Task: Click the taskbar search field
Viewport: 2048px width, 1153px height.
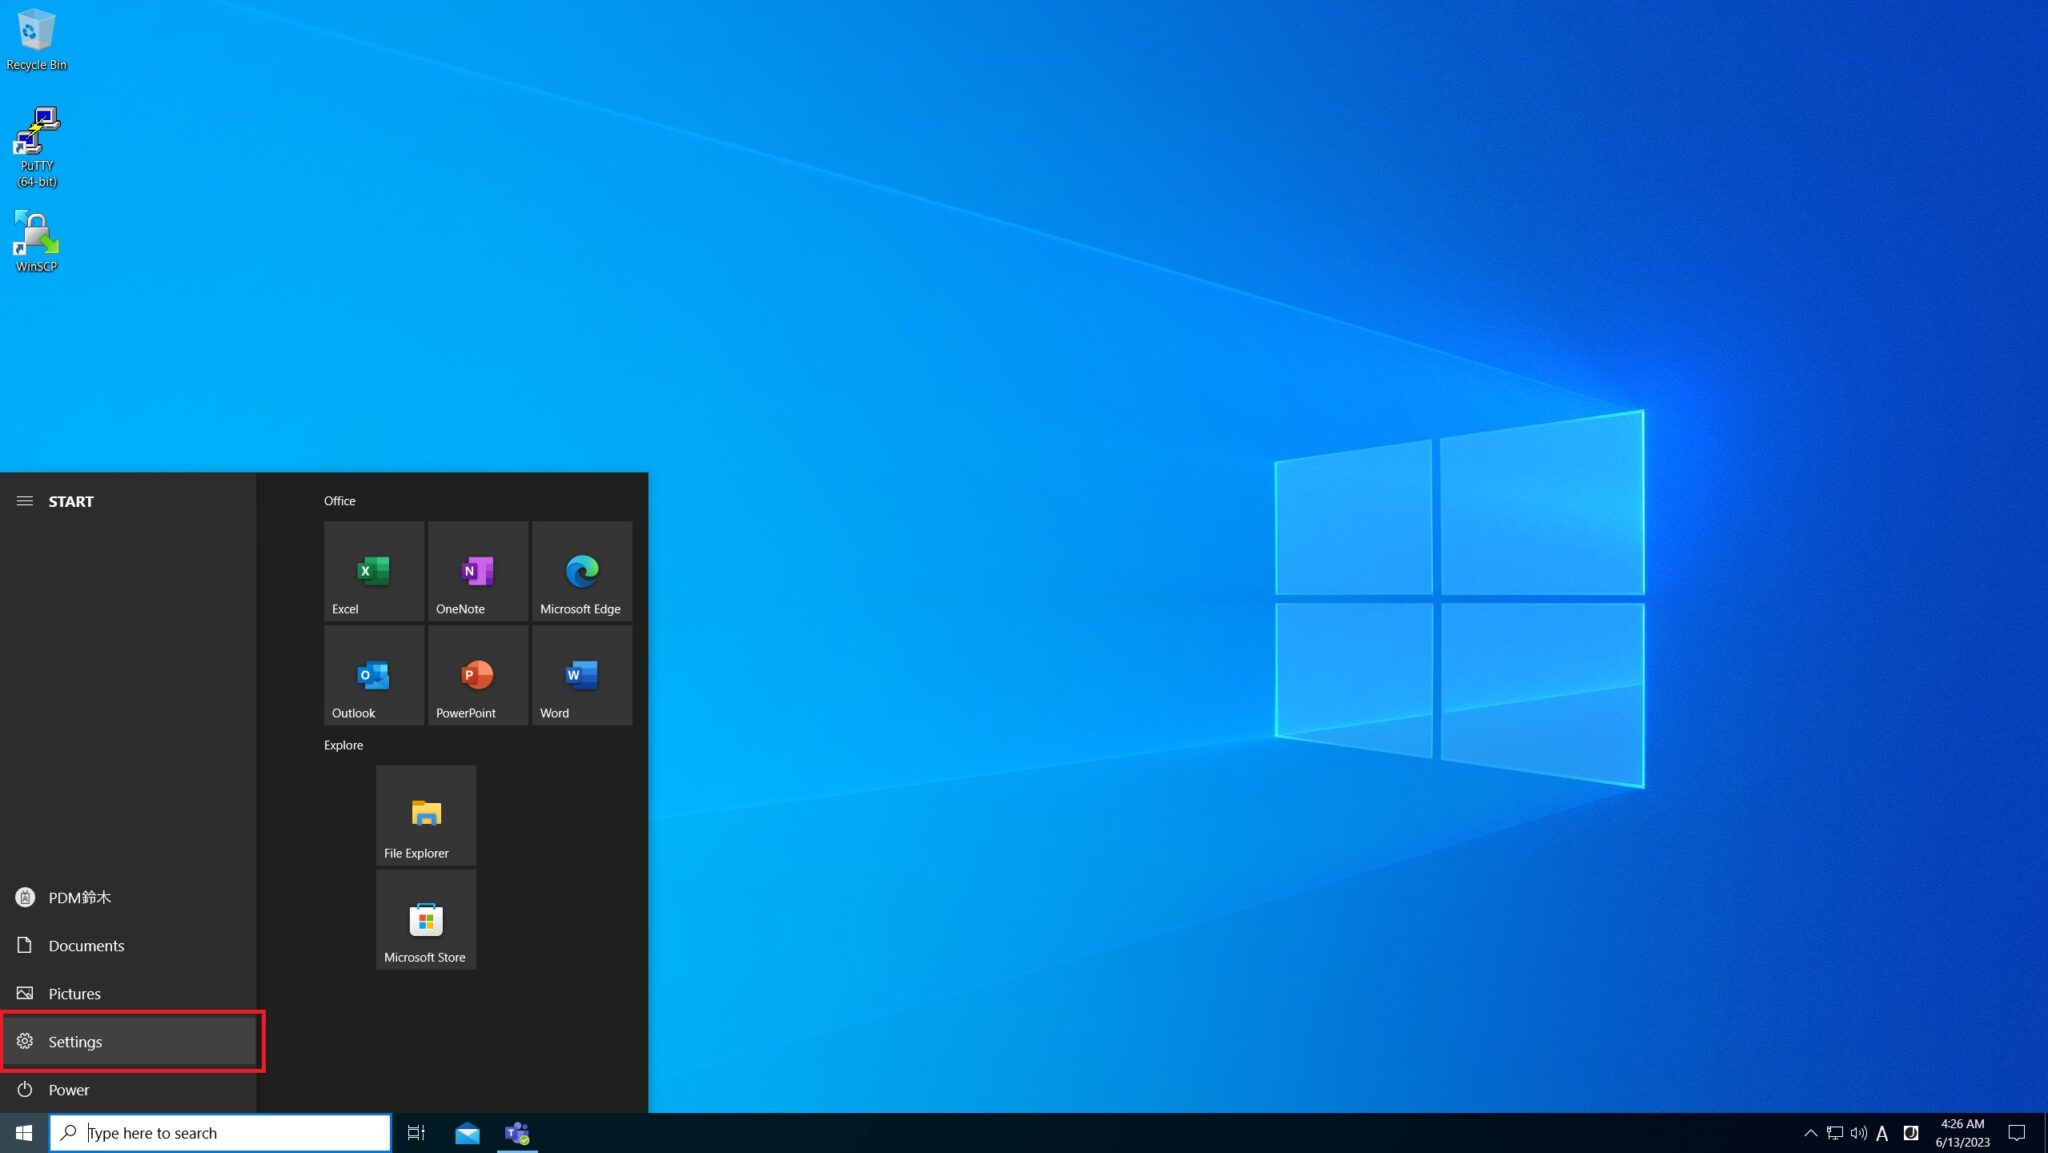Action: (x=220, y=1132)
